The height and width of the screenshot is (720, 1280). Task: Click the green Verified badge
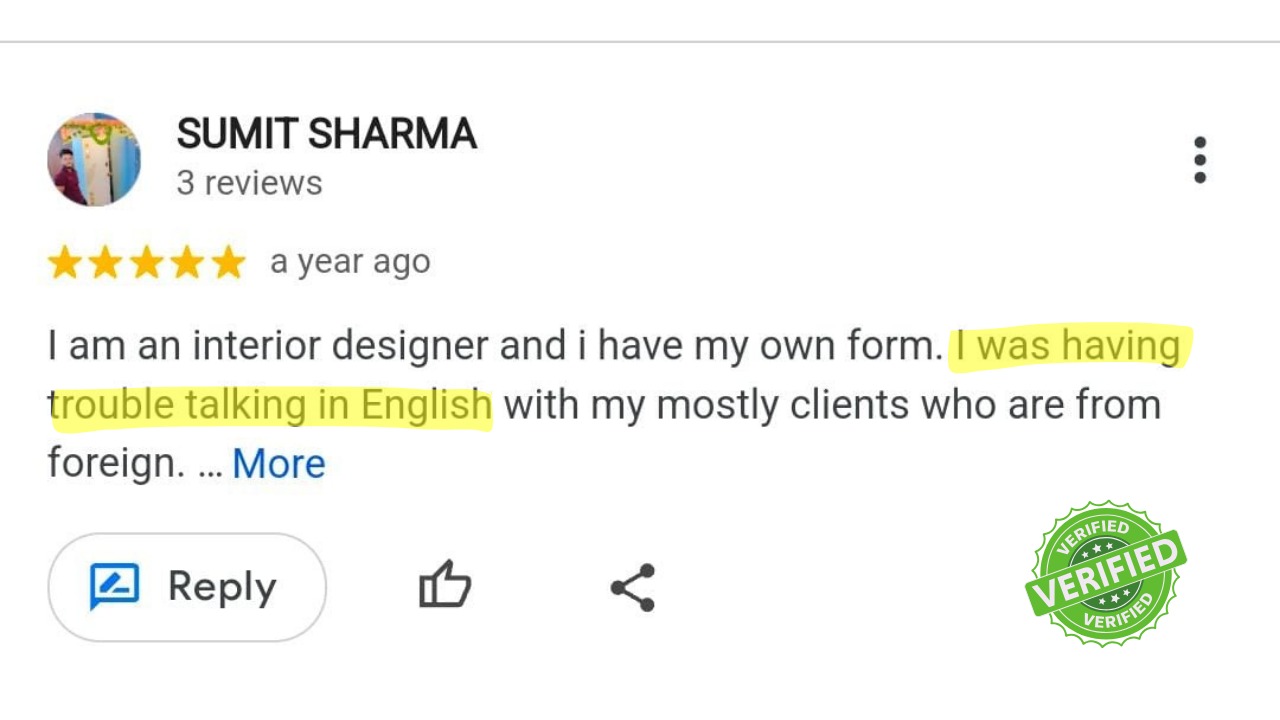1105,573
